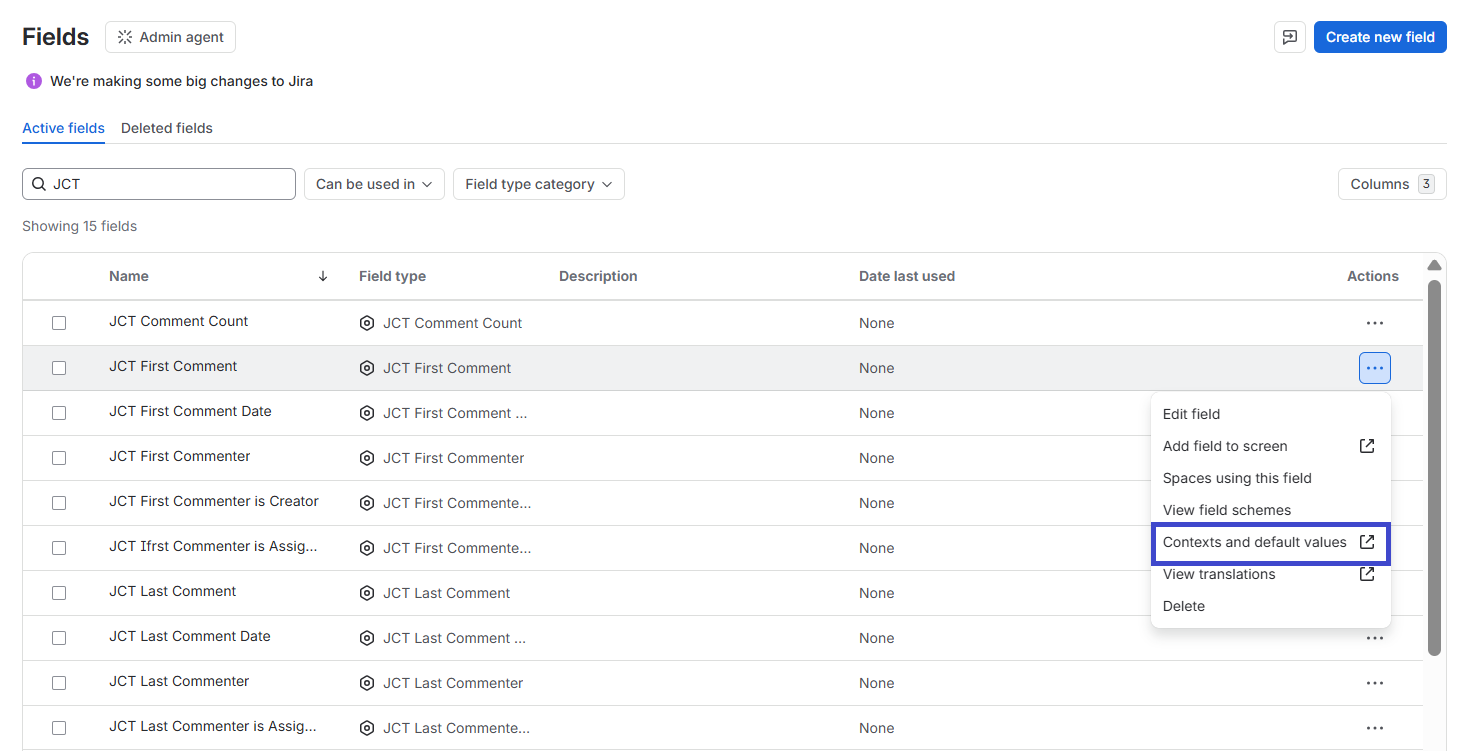Check the JCT First Comment row checkbox

tap(59, 368)
